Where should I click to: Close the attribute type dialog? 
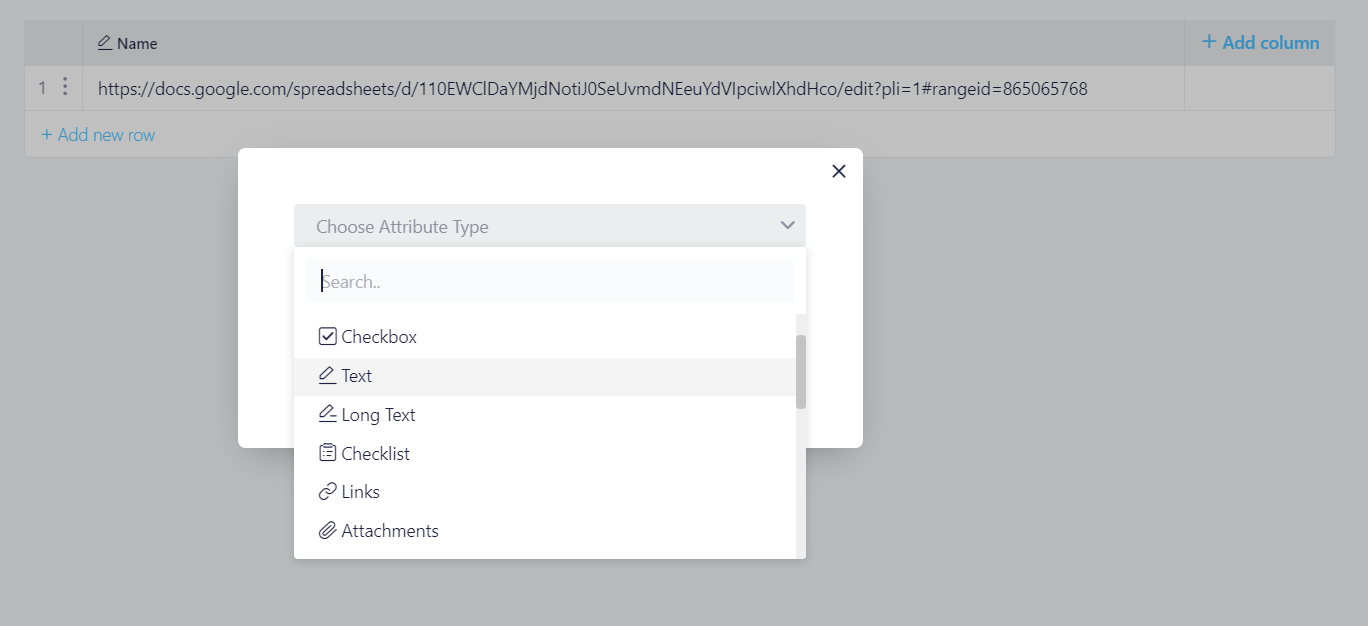(x=839, y=171)
